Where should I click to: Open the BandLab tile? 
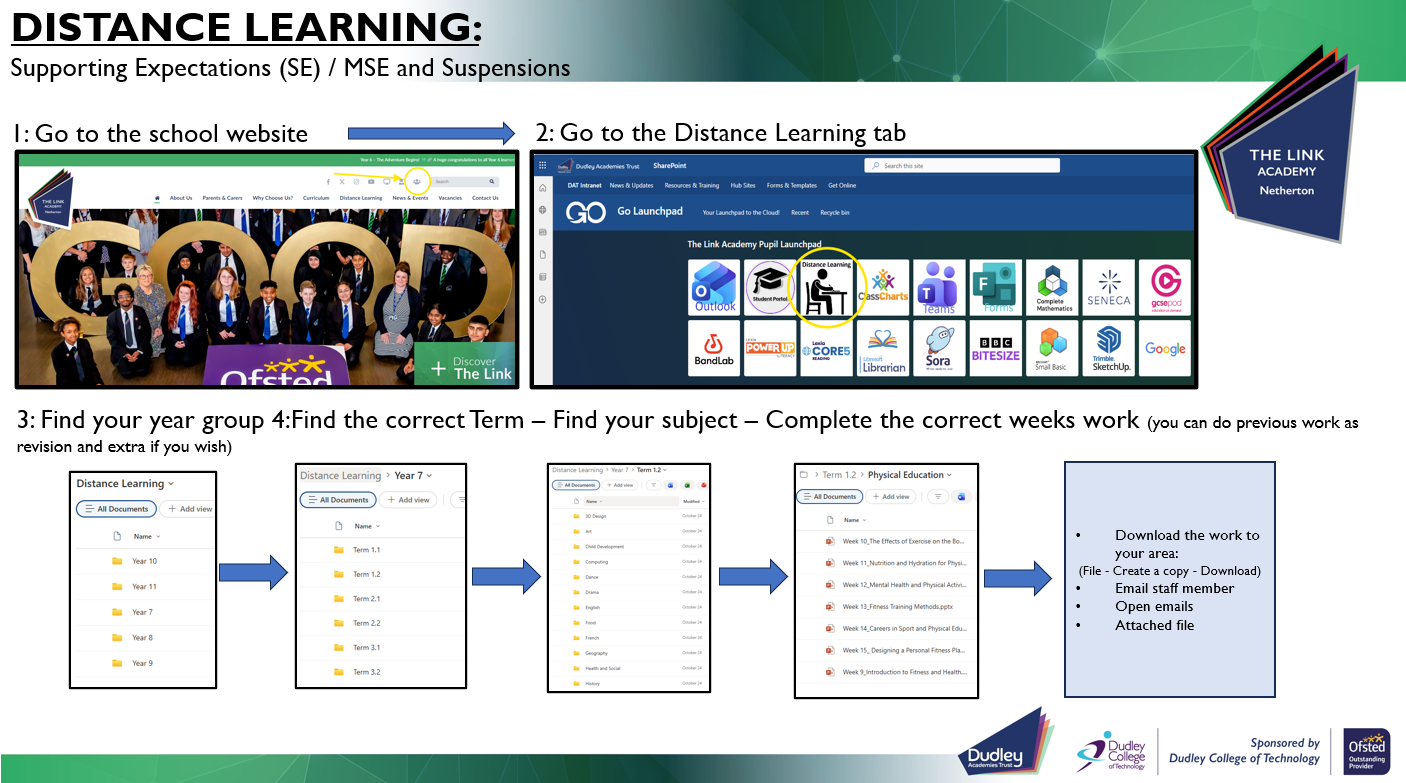tap(716, 348)
